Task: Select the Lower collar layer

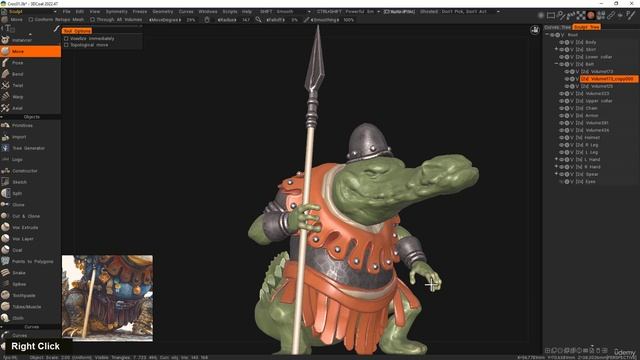Action: pos(598,57)
